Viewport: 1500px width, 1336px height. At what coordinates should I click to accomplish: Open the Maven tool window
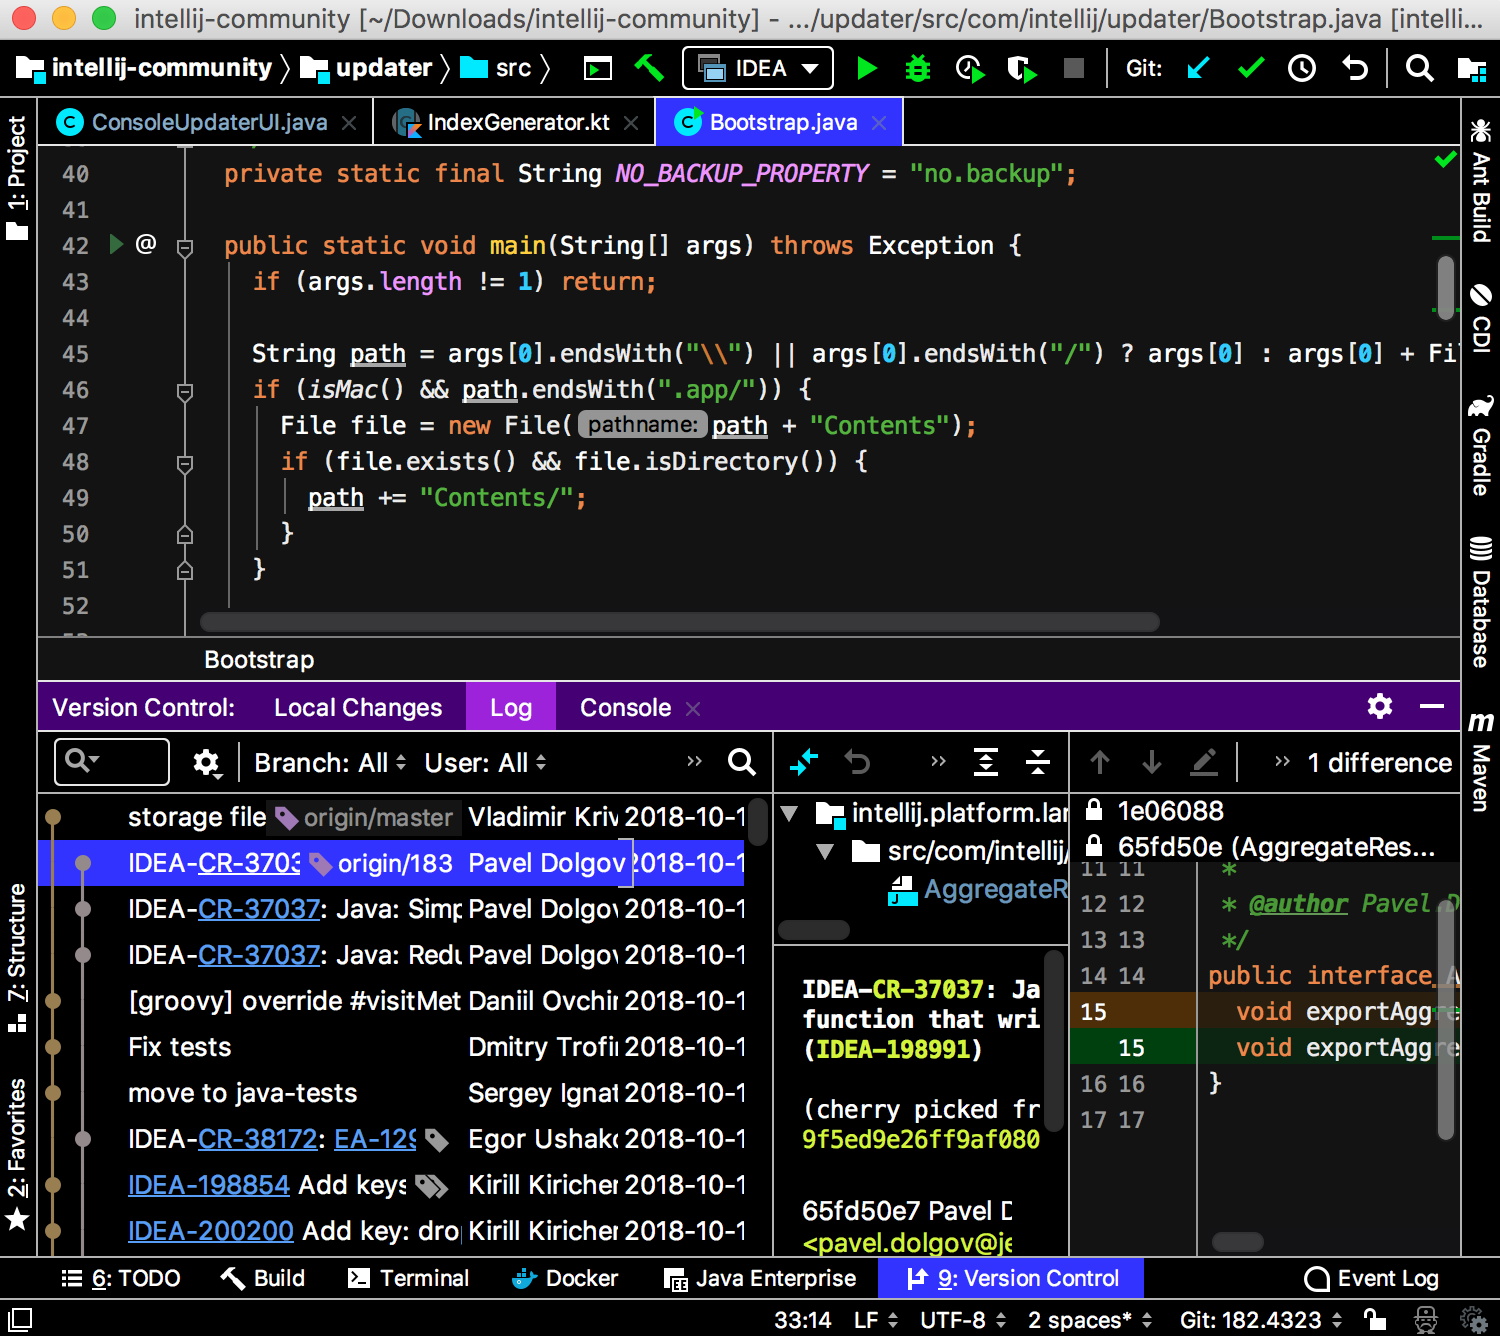click(1481, 761)
